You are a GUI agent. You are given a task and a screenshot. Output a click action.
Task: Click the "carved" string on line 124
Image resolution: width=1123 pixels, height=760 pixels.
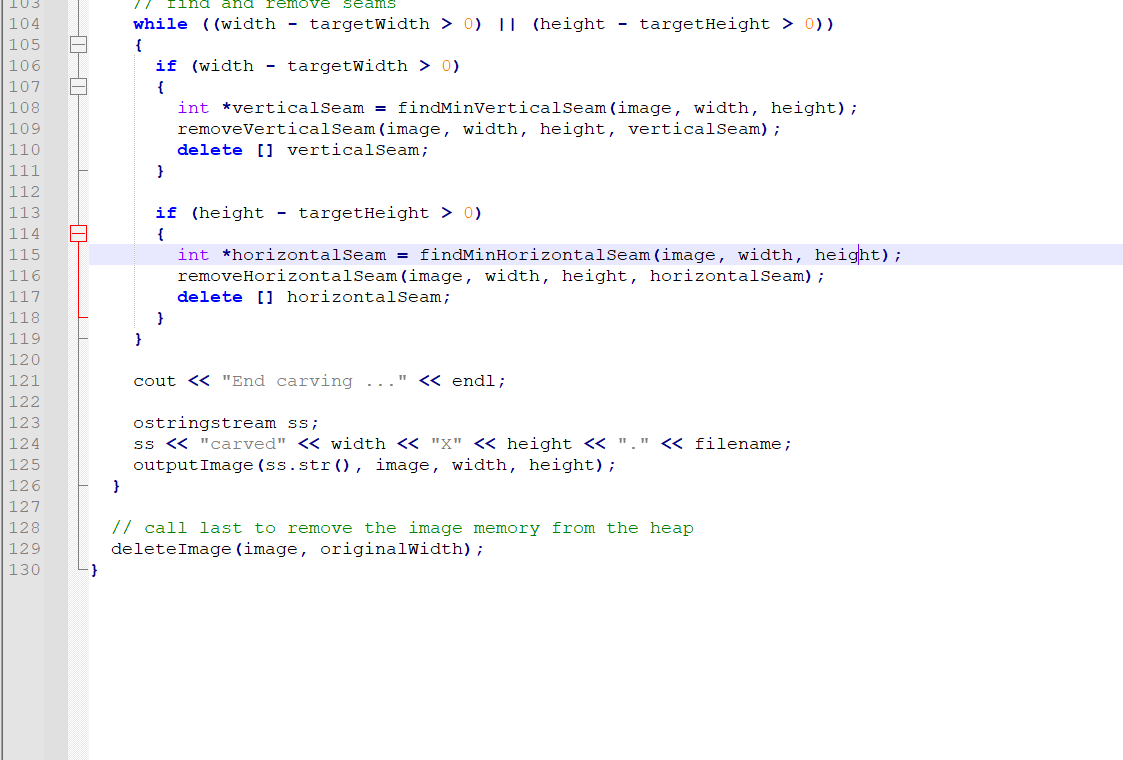(x=243, y=444)
